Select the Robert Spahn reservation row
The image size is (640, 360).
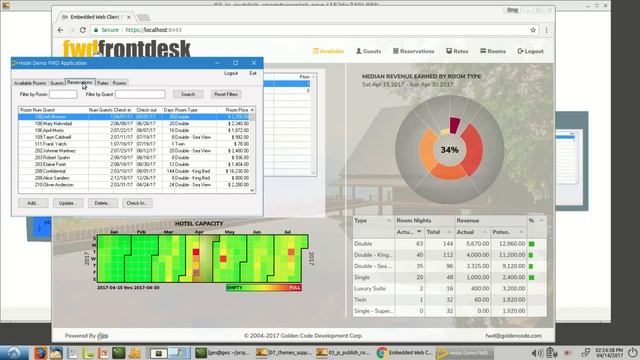(134, 158)
